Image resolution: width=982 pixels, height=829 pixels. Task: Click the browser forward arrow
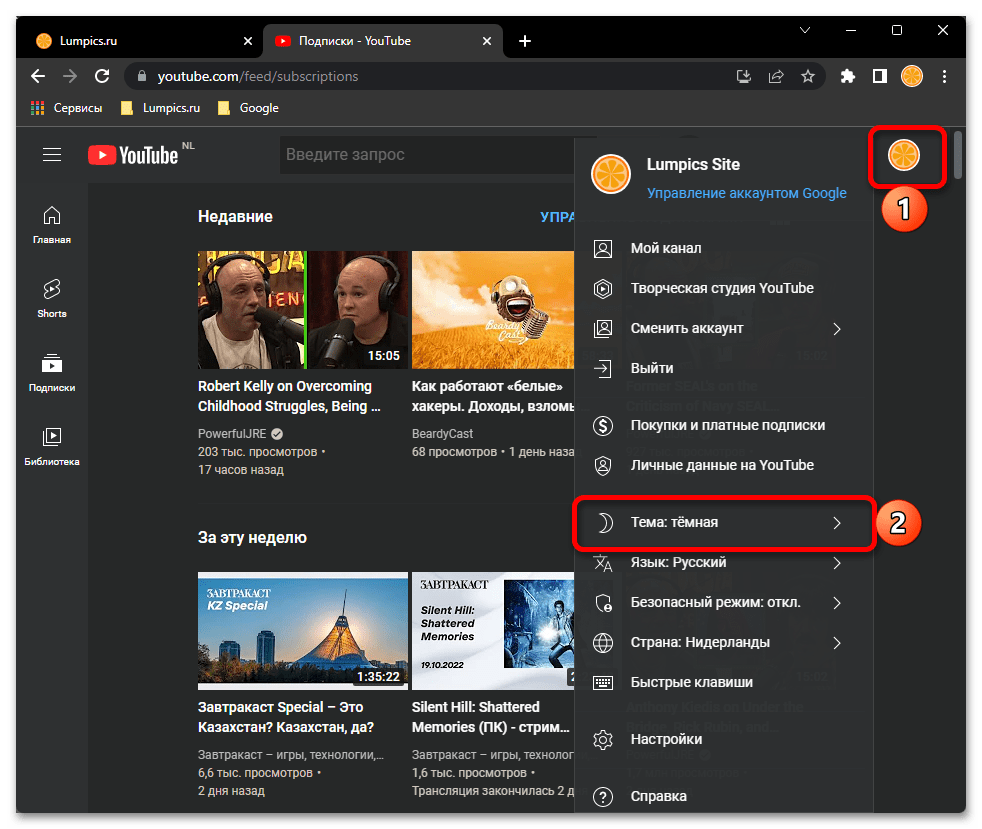pos(70,76)
